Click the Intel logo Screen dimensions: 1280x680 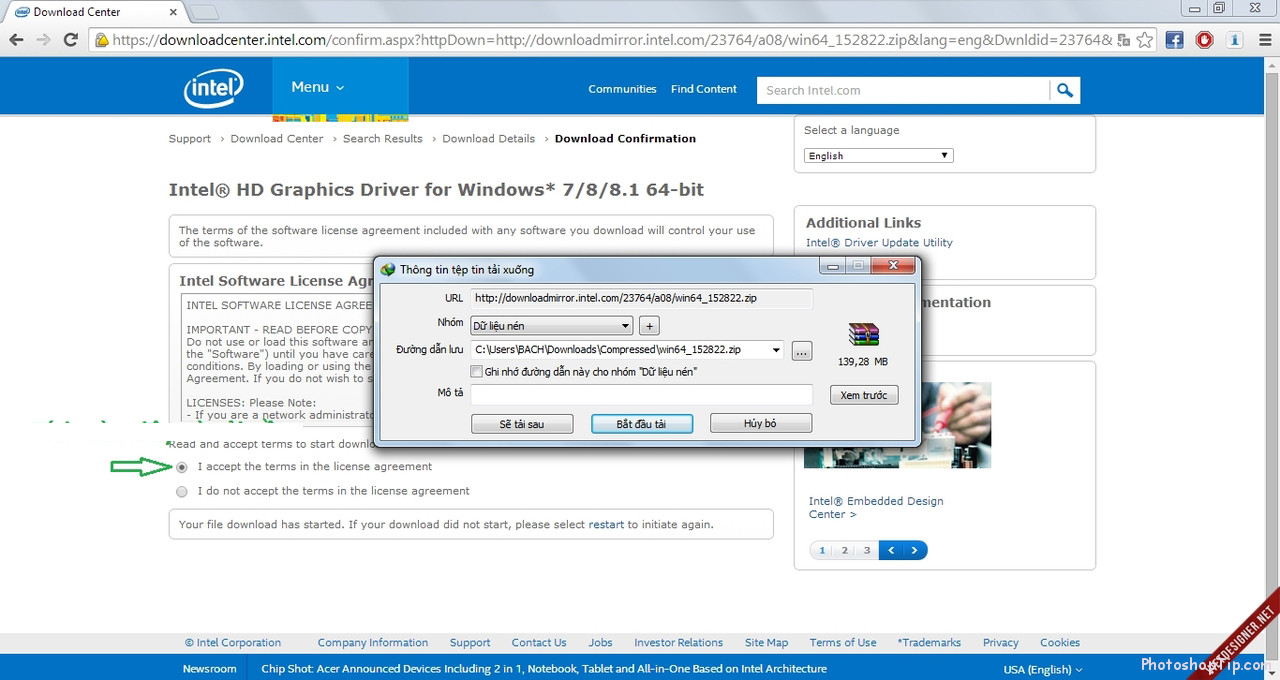pos(214,88)
